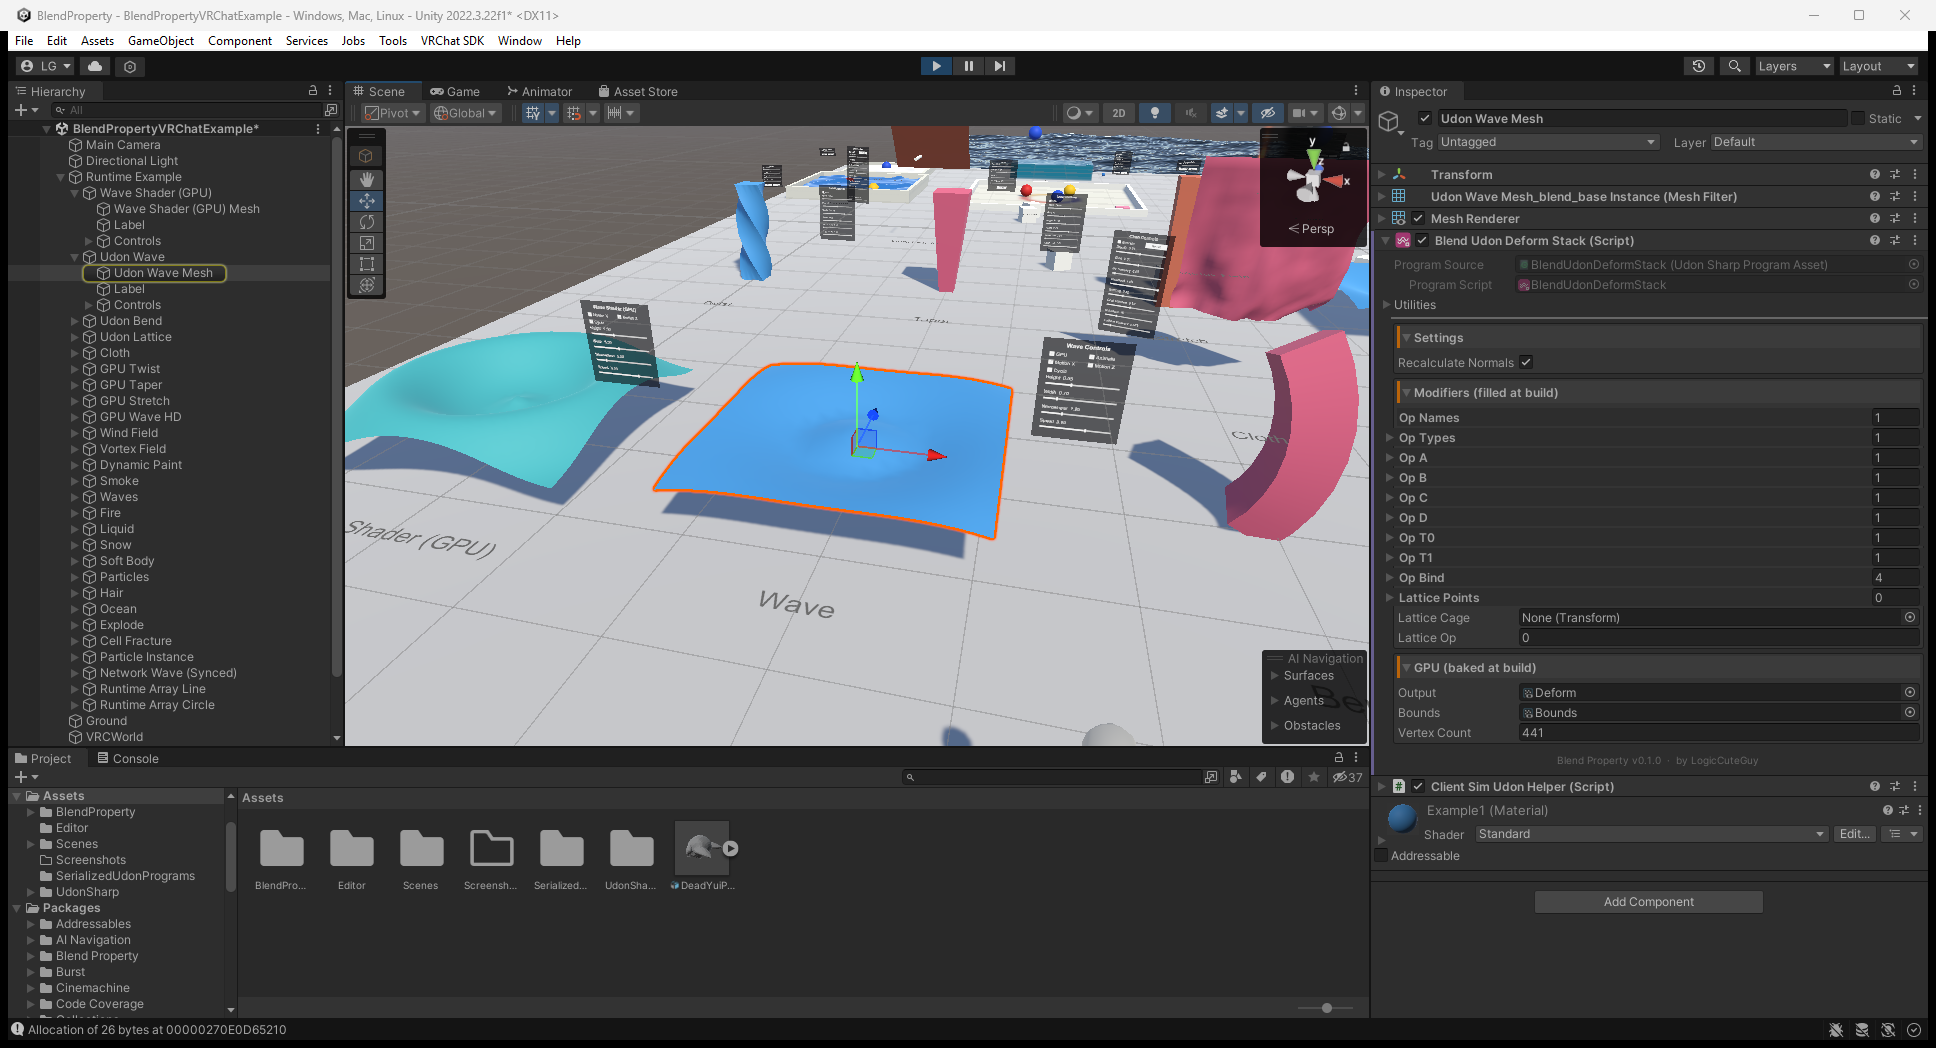Collapse Runtime Example in Hierarchy
The width and height of the screenshot is (1936, 1048).
click(x=61, y=177)
